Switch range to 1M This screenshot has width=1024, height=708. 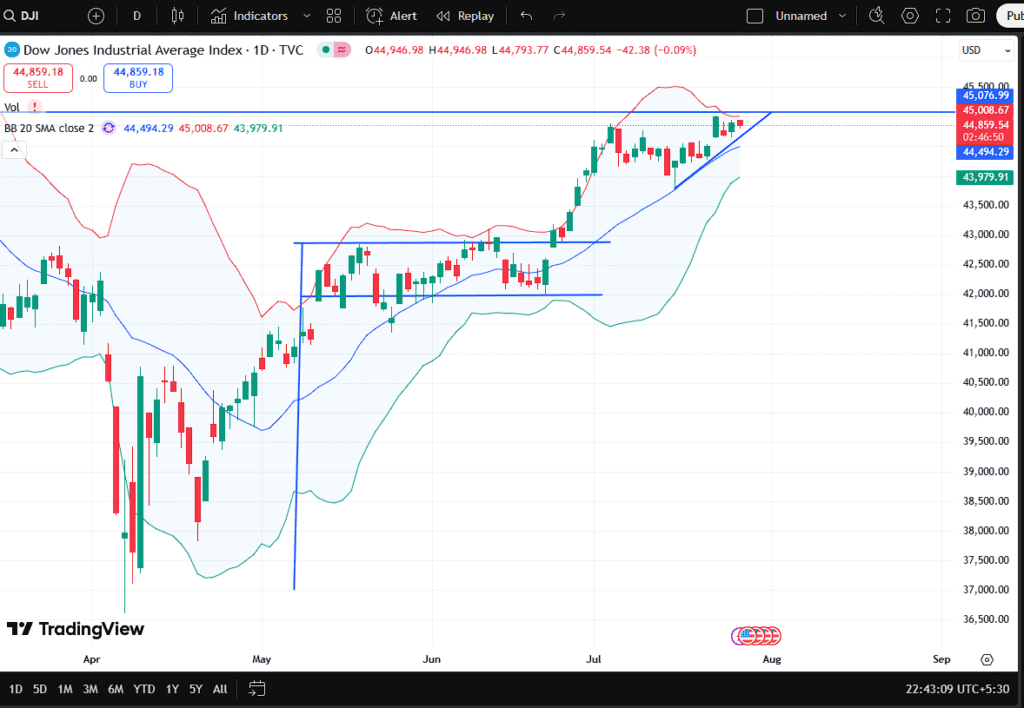tap(65, 689)
